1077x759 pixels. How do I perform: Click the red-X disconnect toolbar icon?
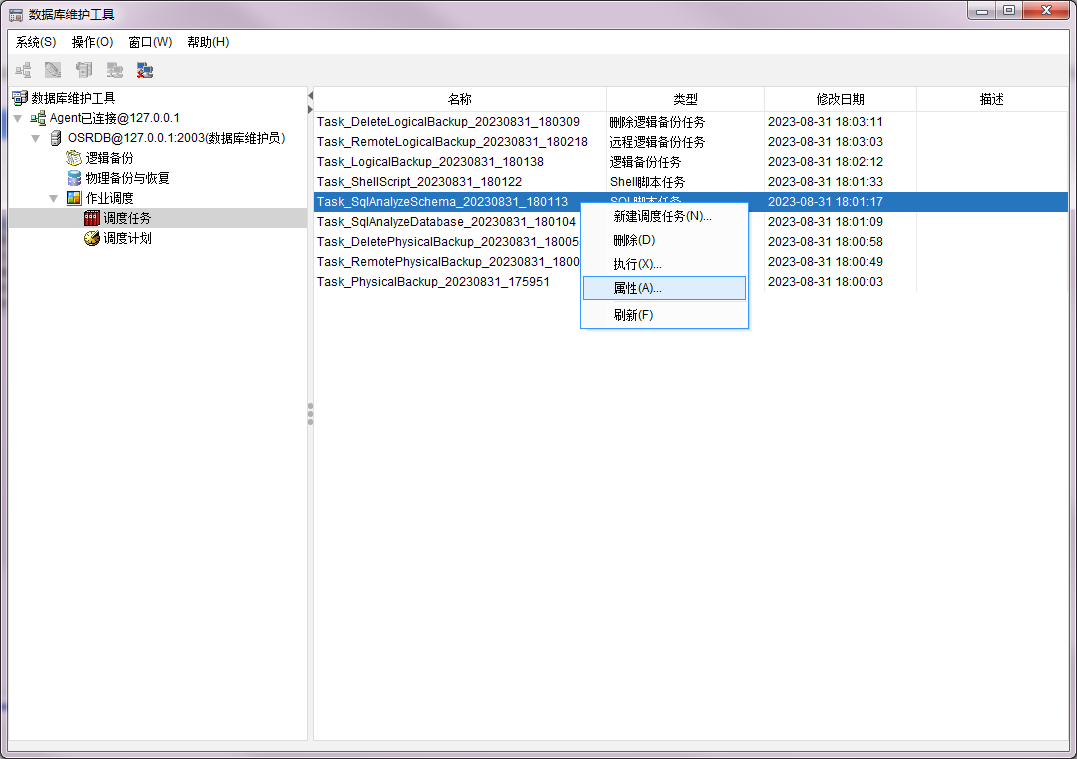tap(145, 70)
